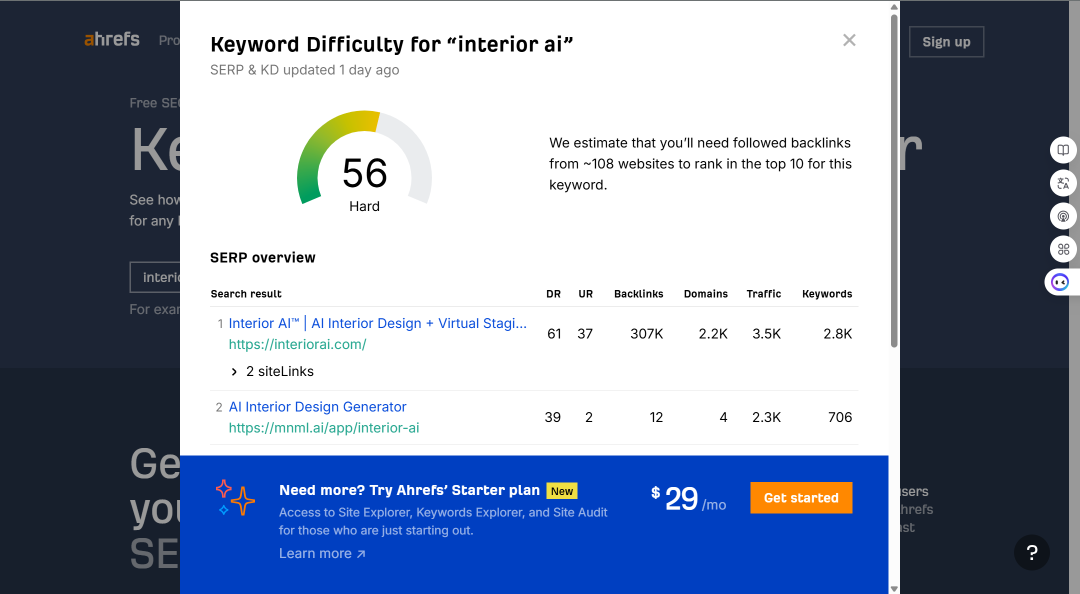This screenshot has height=594, width=1080.
Task: Click the 12 backlinks value
Action: coord(656,417)
